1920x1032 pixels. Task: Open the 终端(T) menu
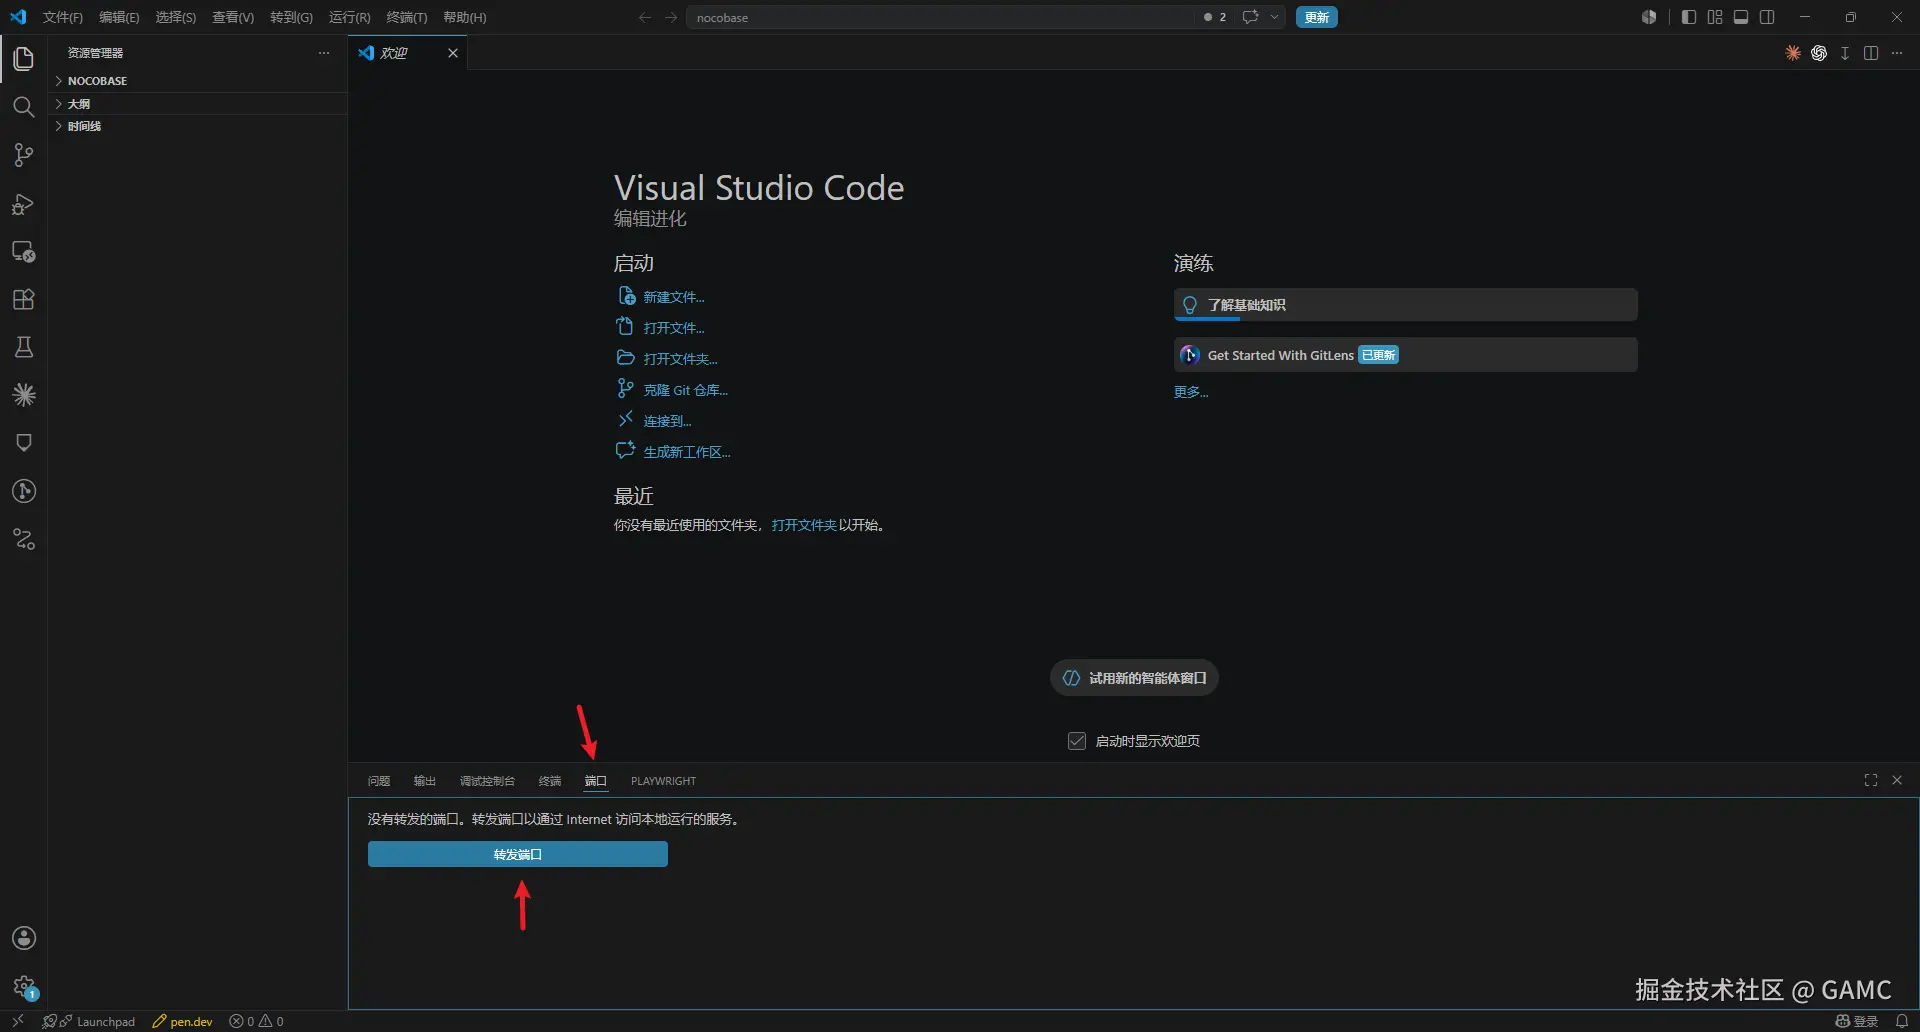pos(407,17)
